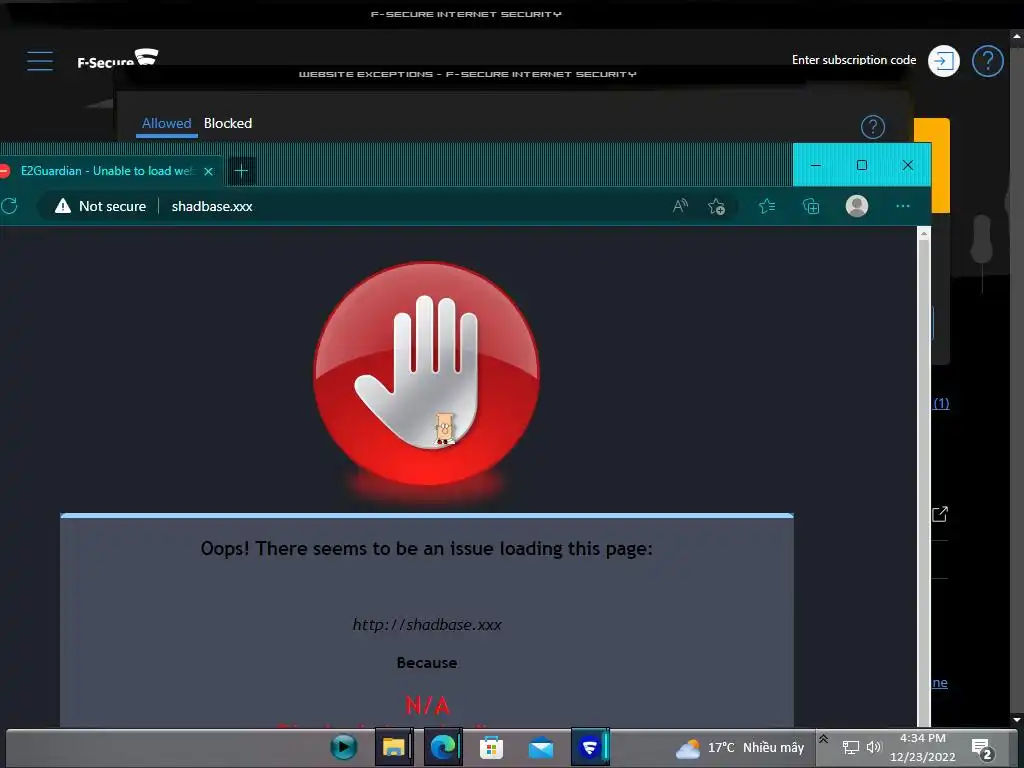Show hidden system tray icons
Viewport: 1024px width, 768px height.
coord(824,739)
